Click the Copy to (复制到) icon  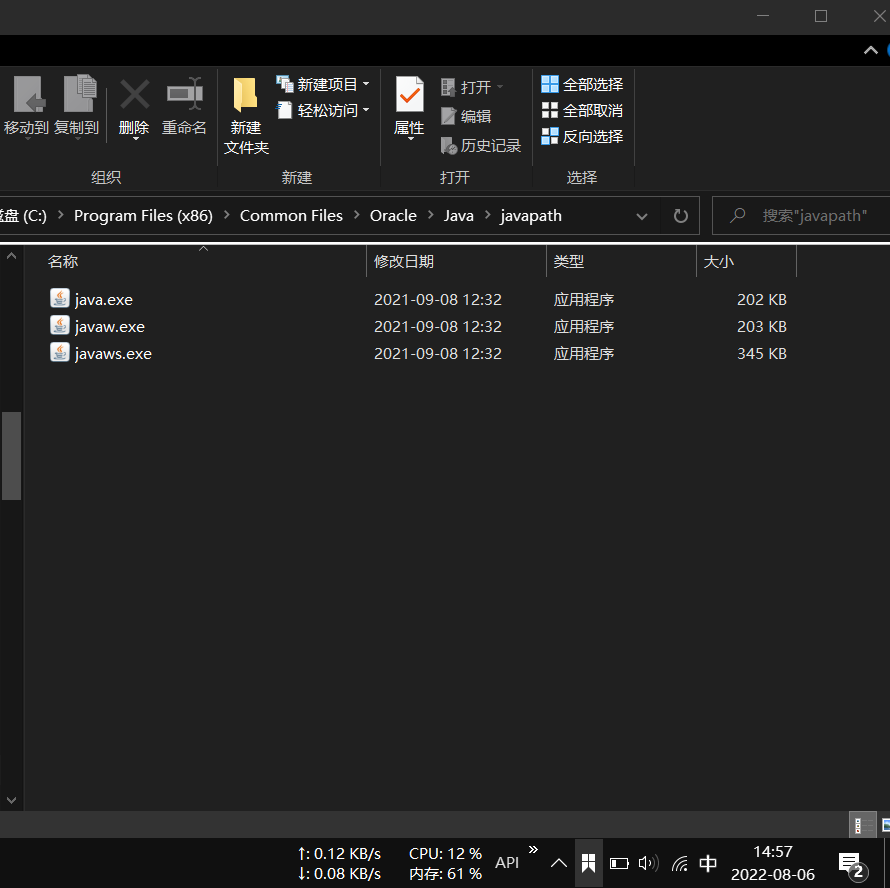[79, 93]
